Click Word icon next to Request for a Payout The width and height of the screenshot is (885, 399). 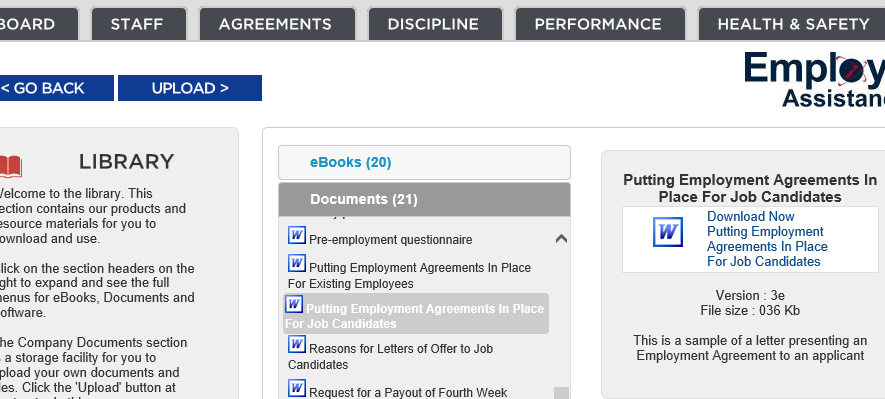click(x=297, y=388)
